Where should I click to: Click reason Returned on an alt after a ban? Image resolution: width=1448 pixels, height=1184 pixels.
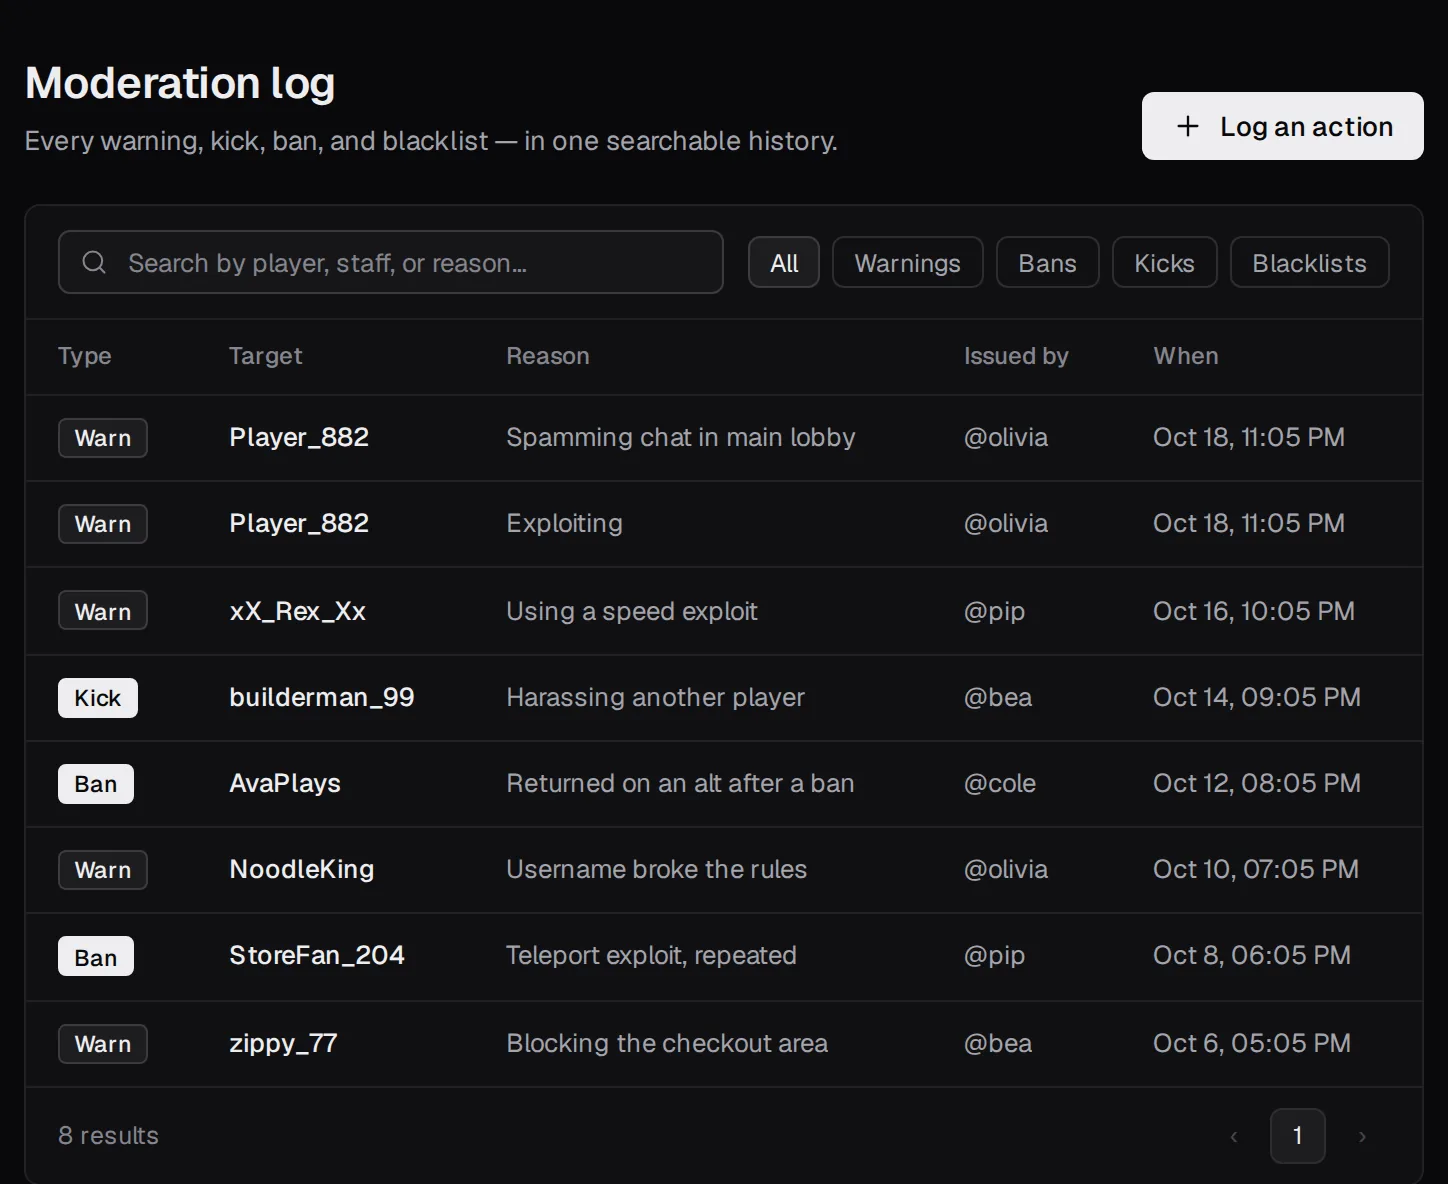coord(680,783)
